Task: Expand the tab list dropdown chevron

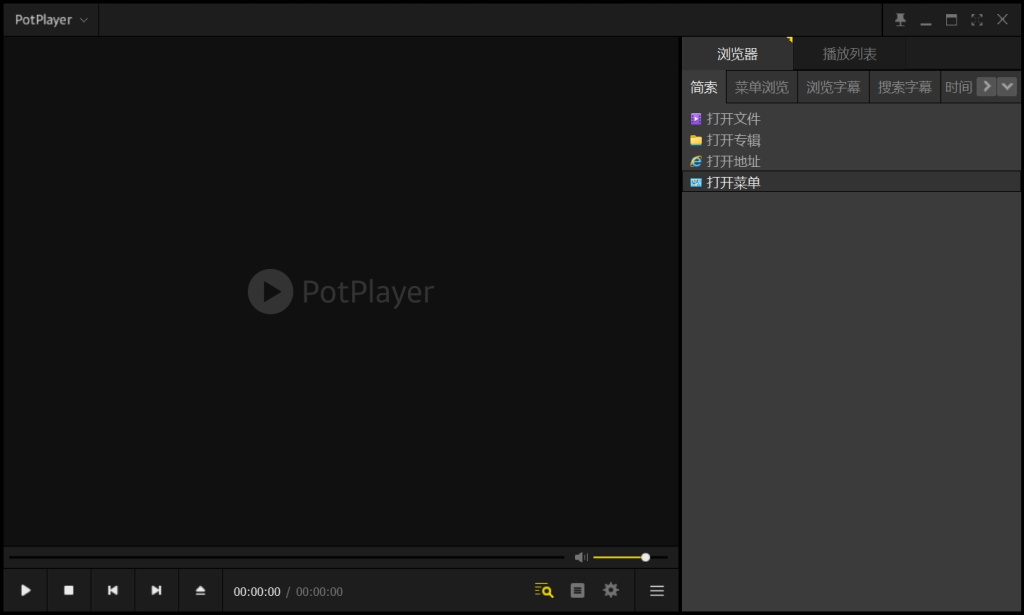Action: click(x=1007, y=86)
